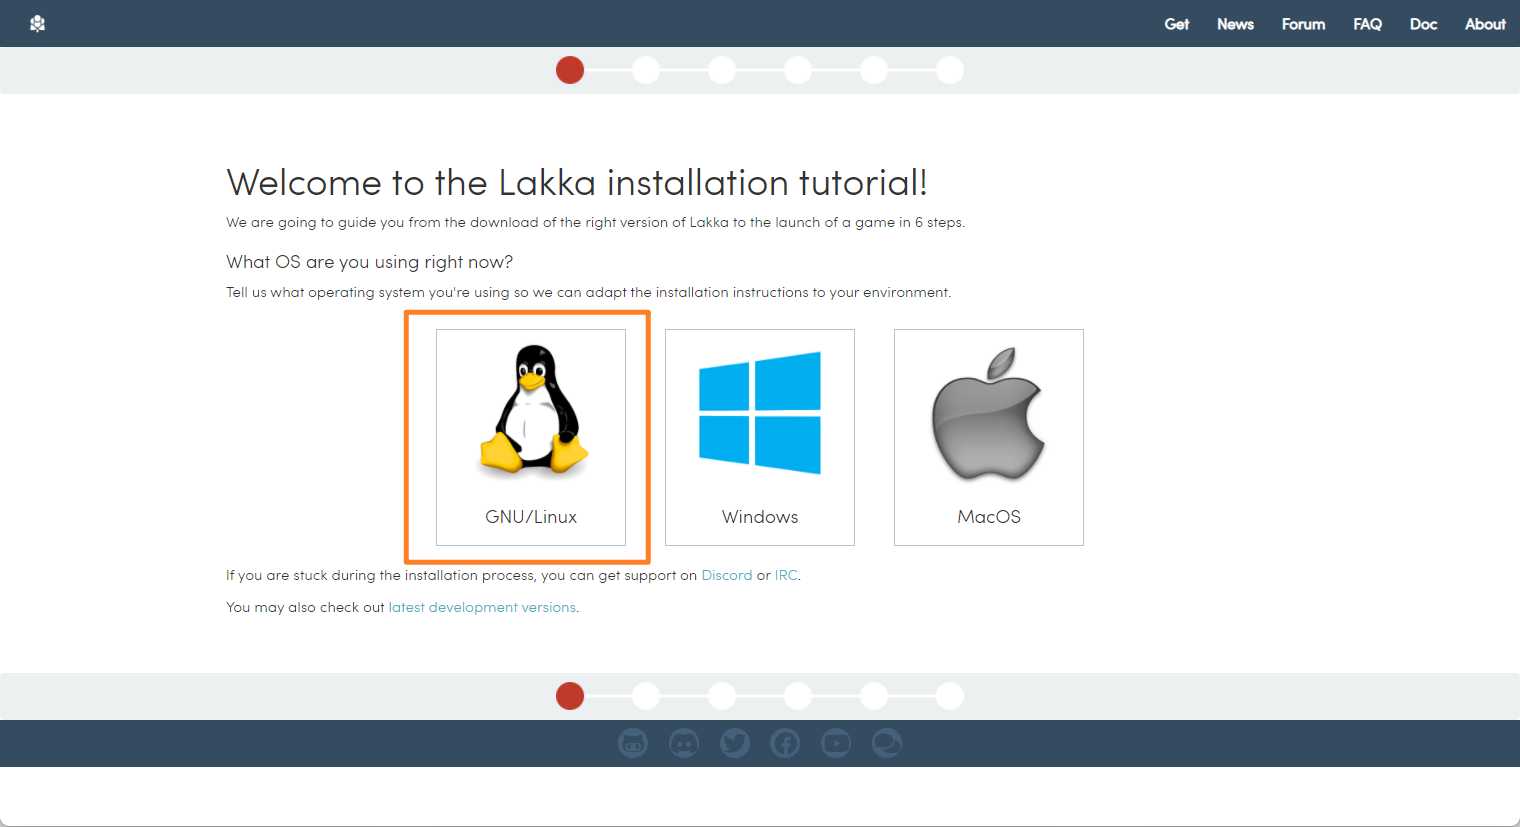This screenshot has width=1520, height=827.
Task: Choose the Windows logo card
Action: (760, 437)
